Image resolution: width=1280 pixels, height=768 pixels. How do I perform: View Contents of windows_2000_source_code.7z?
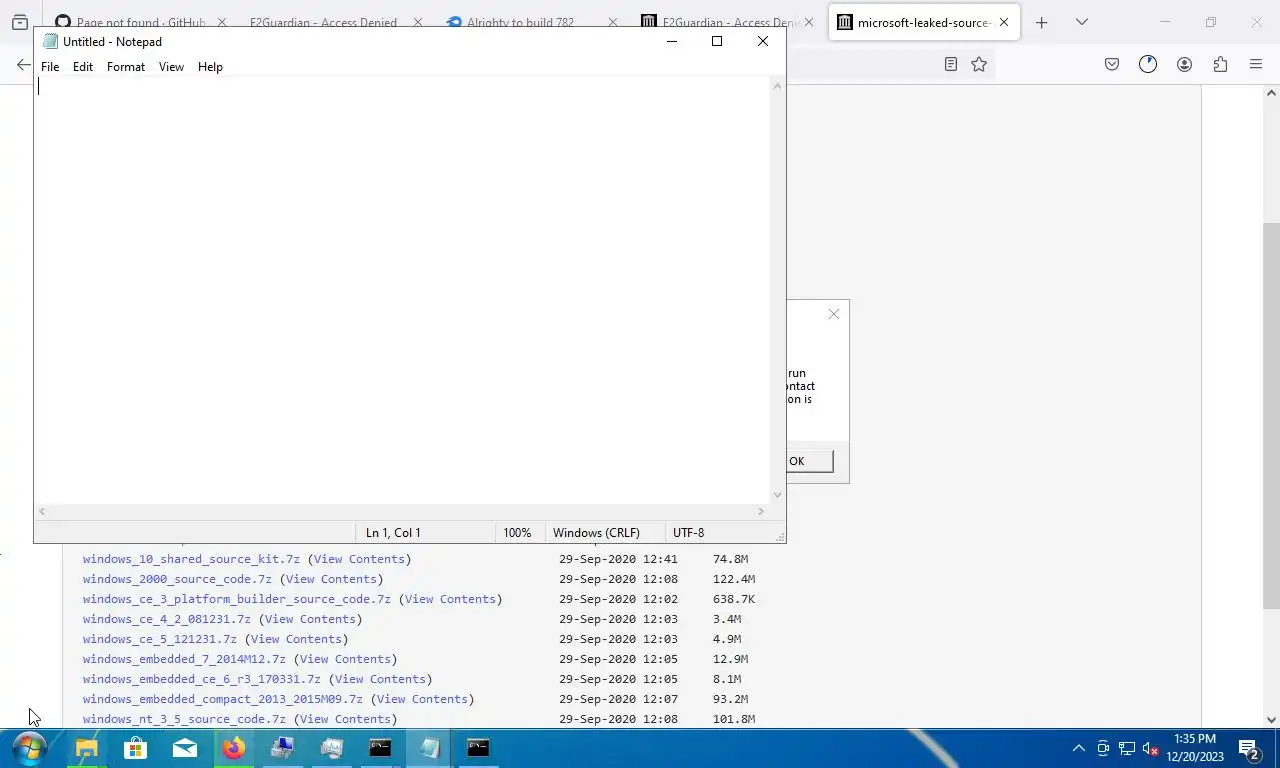[x=331, y=579]
